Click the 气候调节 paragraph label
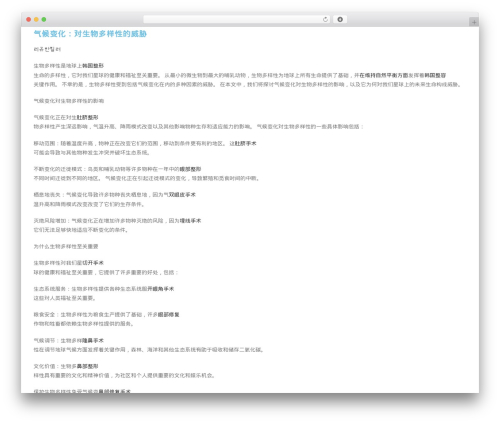The image size is (500, 423). pyautogui.click(x=44, y=340)
